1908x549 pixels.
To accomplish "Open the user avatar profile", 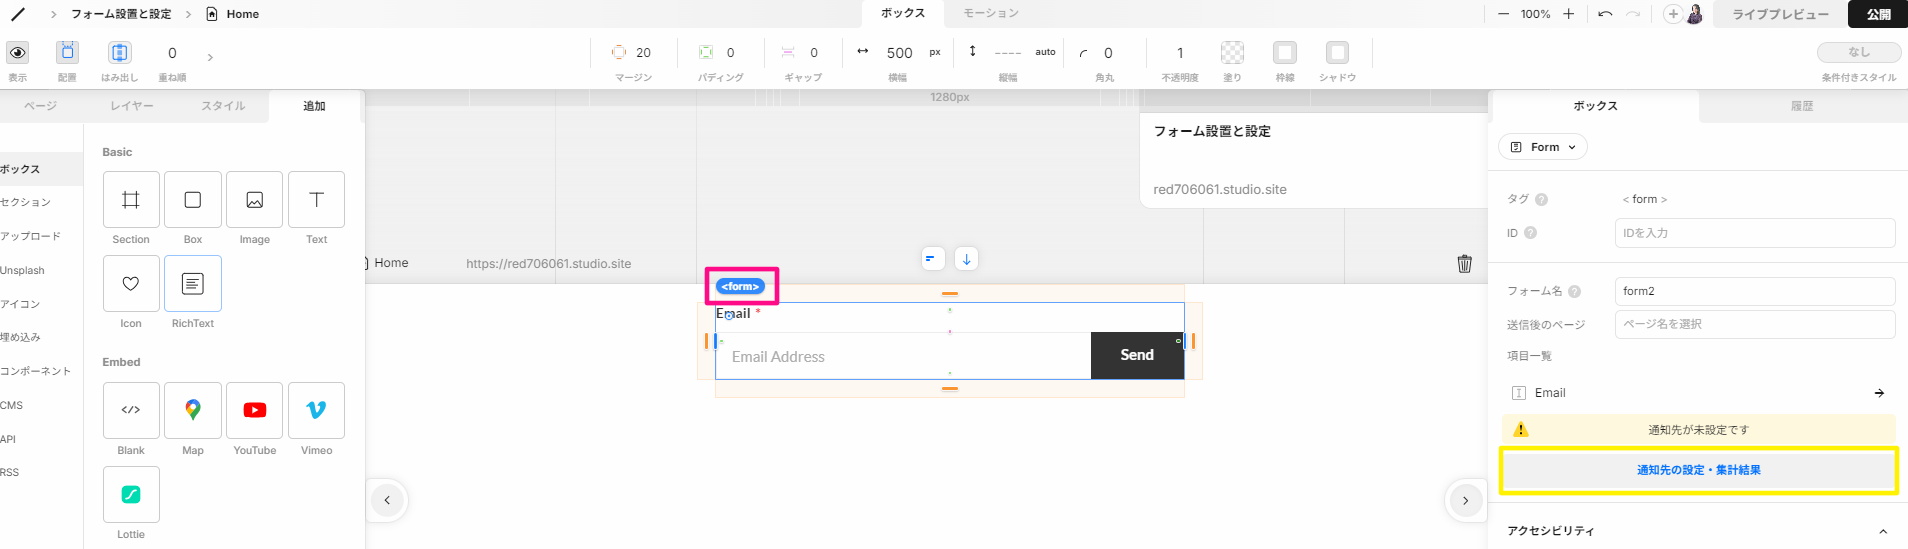I will coord(1695,14).
